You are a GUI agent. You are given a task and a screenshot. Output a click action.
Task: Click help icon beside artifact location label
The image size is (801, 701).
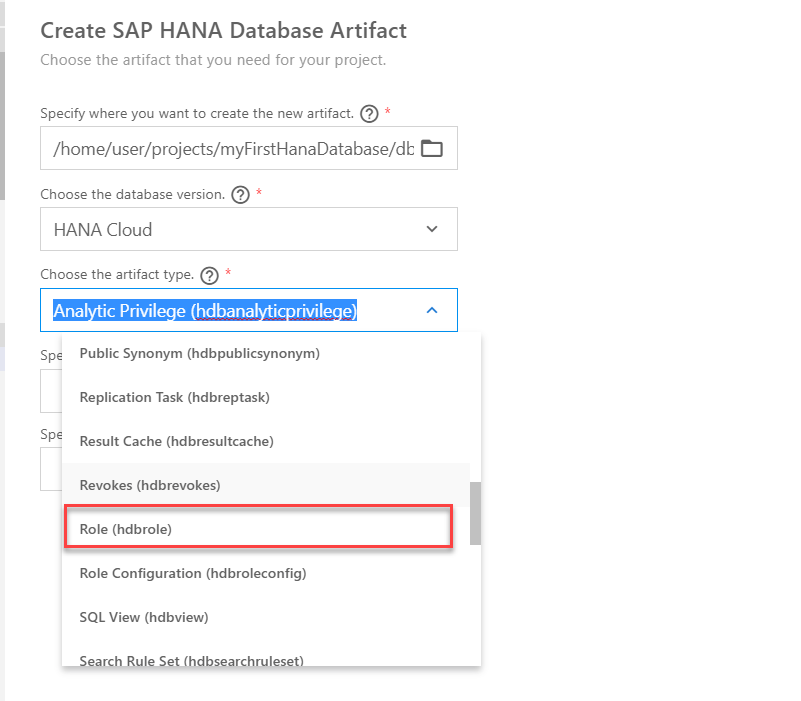point(368,114)
